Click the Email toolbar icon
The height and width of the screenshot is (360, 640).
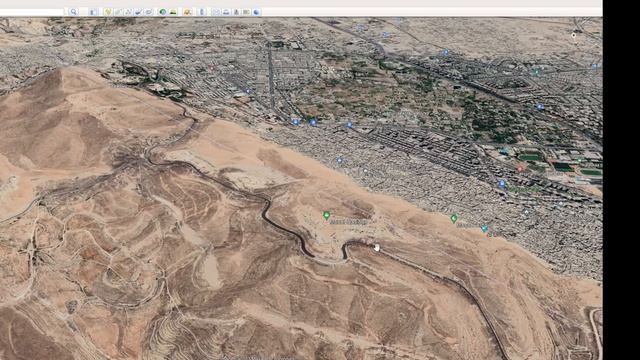(216, 12)
